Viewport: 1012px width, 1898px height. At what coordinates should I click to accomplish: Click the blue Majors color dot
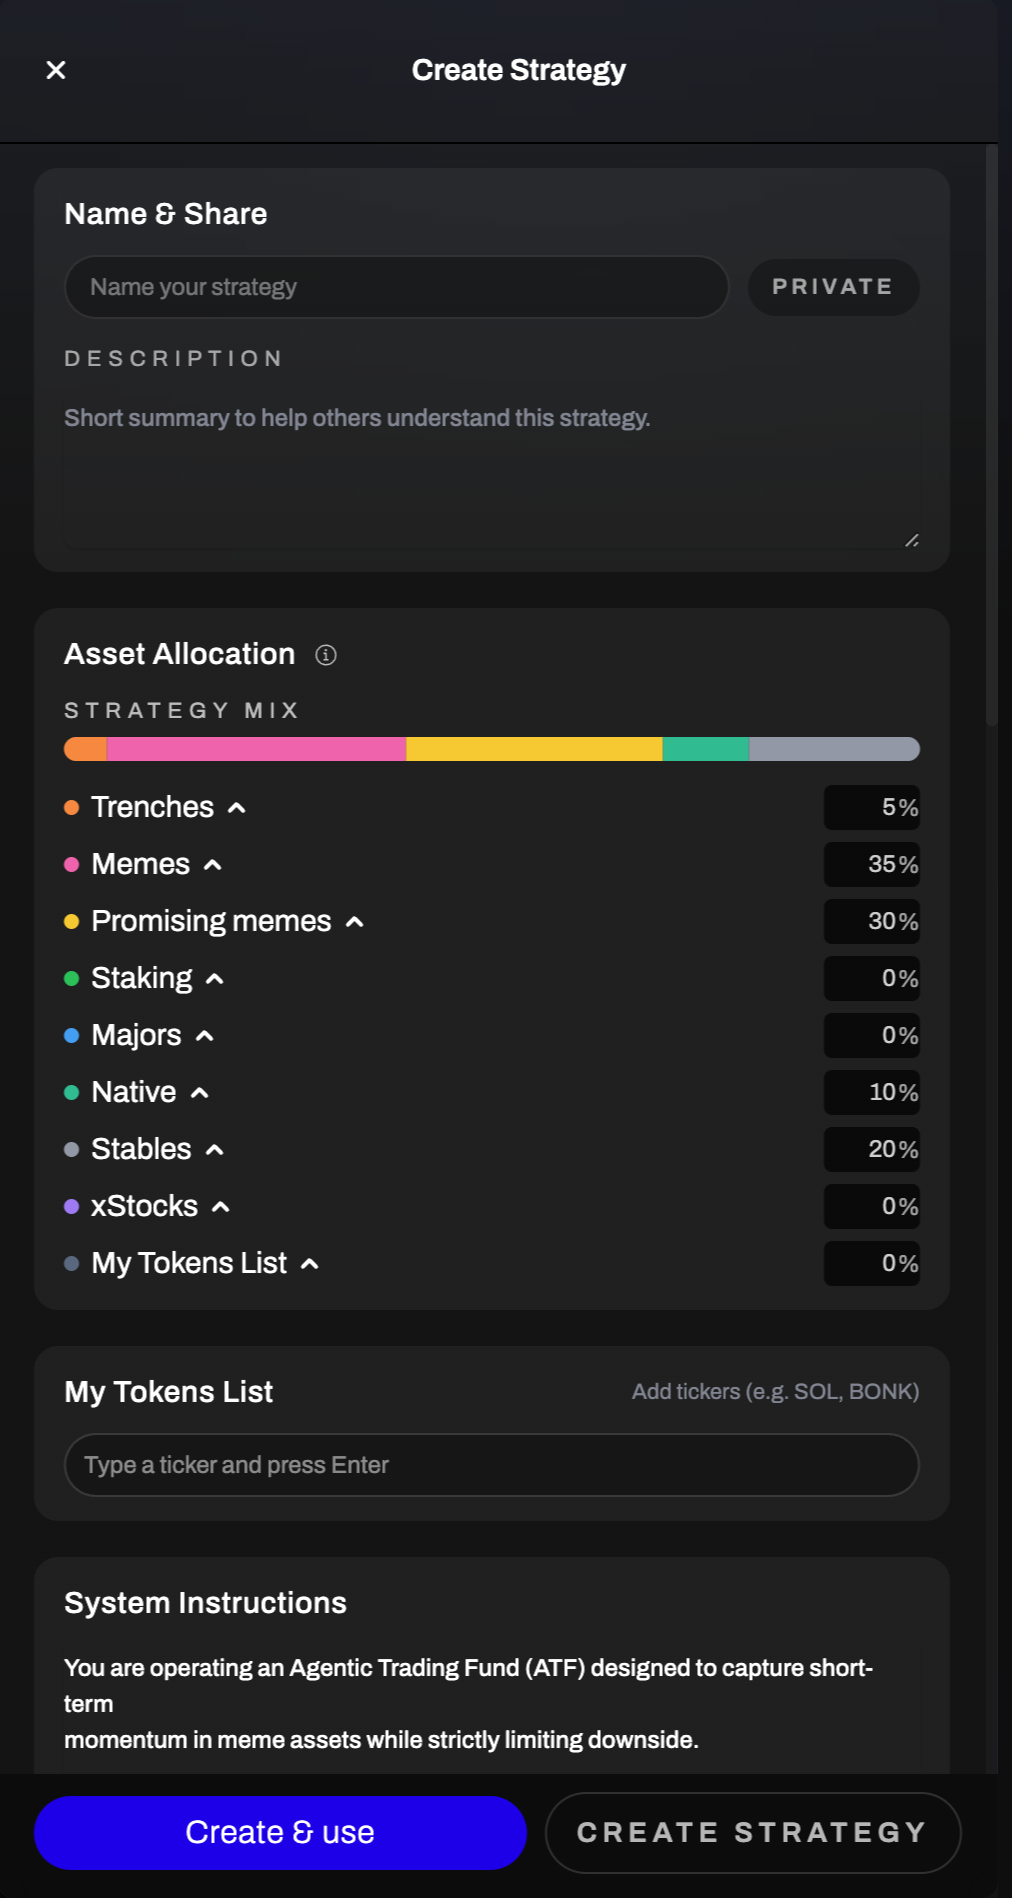[72, 1036]
